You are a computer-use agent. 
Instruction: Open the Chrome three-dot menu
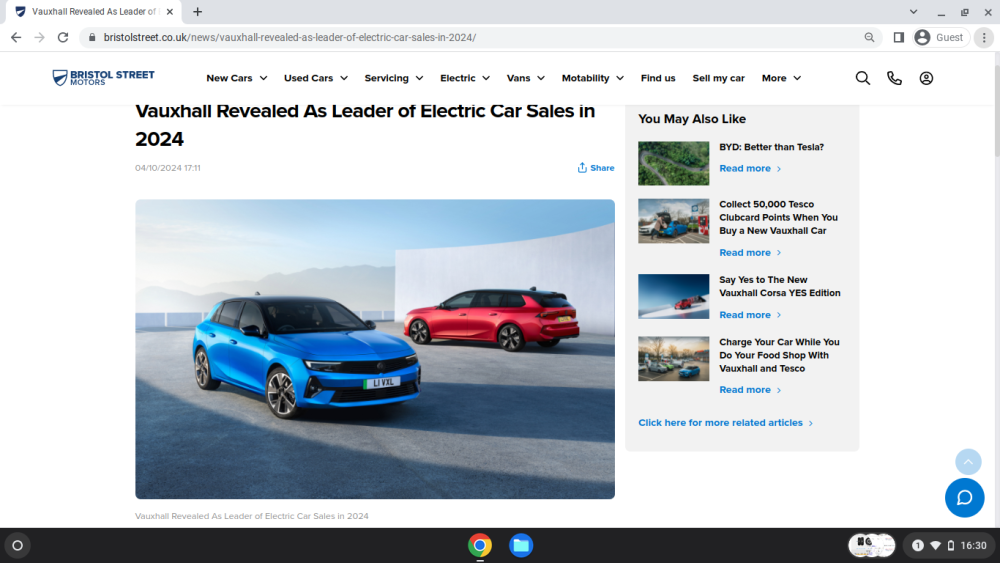coord(984,38)
